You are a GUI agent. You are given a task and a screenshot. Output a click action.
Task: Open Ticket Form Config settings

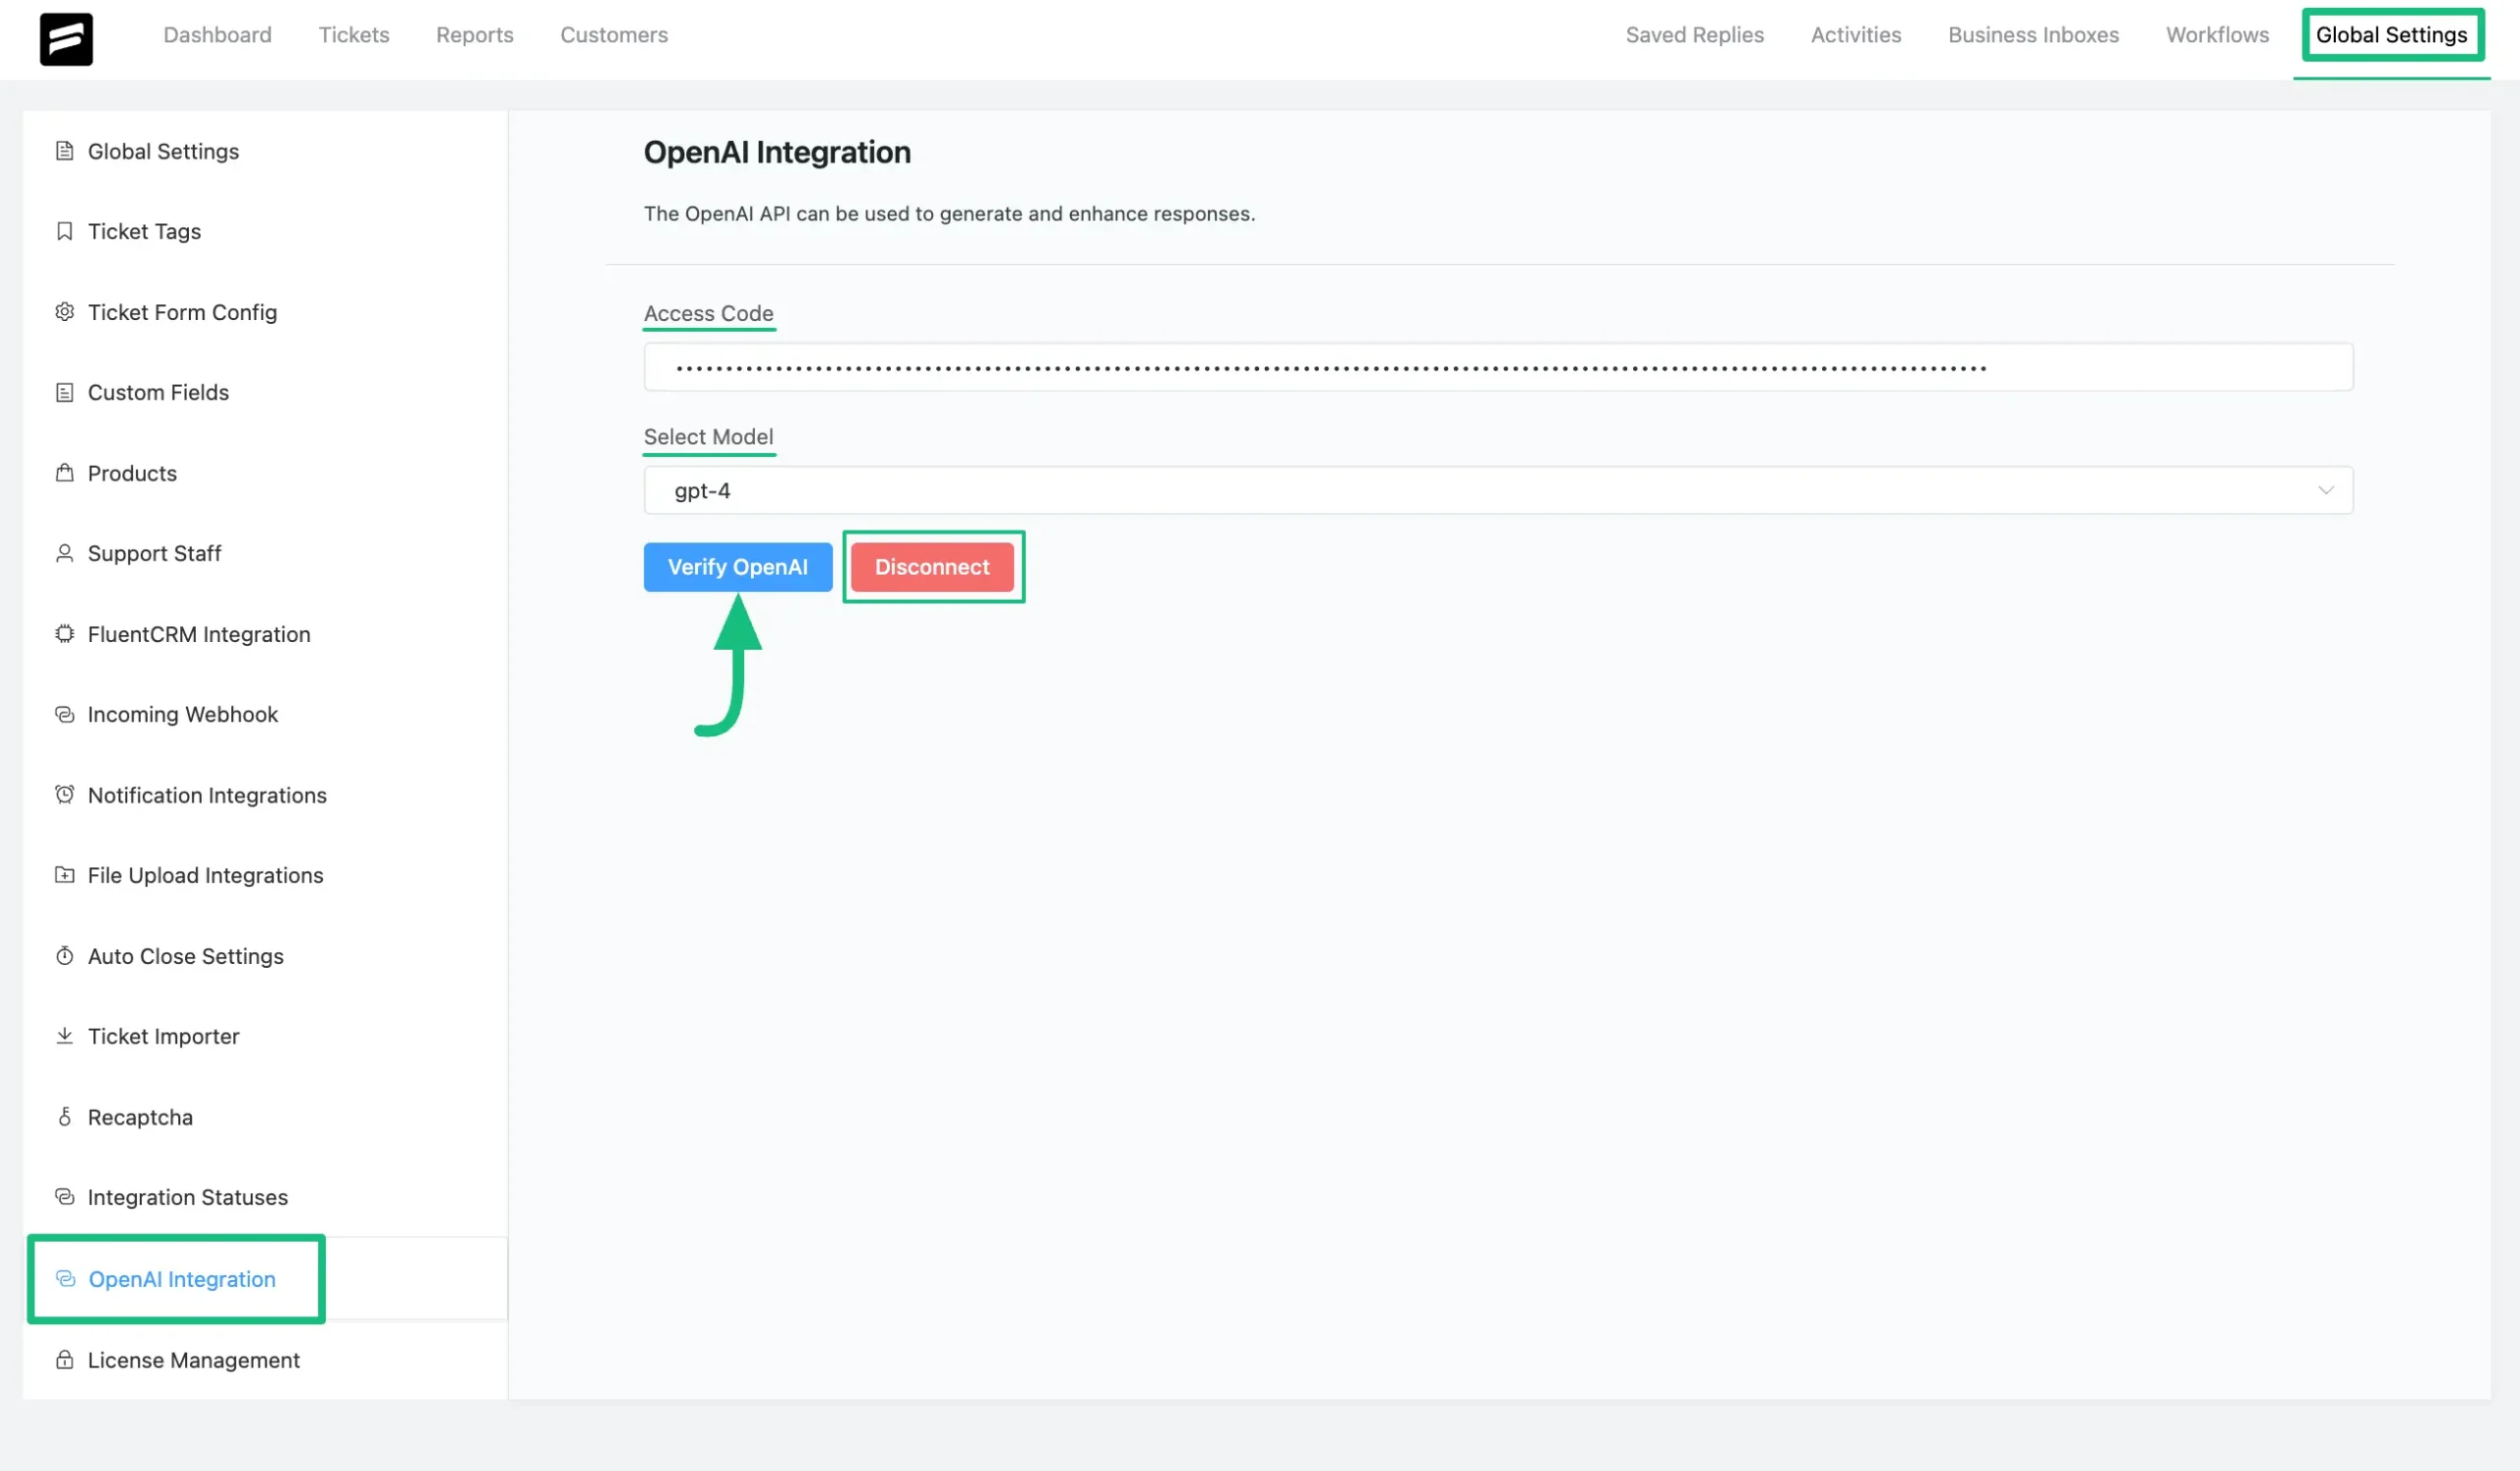(x=265, y=312)
